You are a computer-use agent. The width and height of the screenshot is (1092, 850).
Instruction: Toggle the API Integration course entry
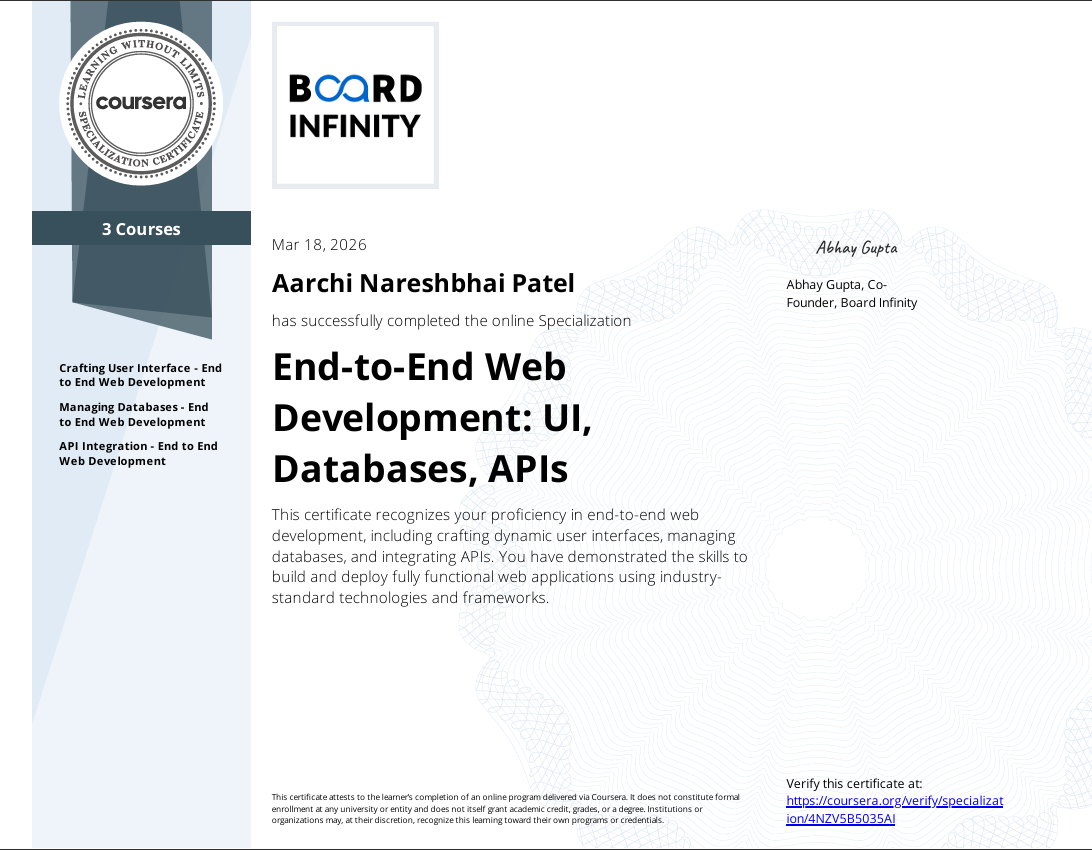(x=140, y=453)
